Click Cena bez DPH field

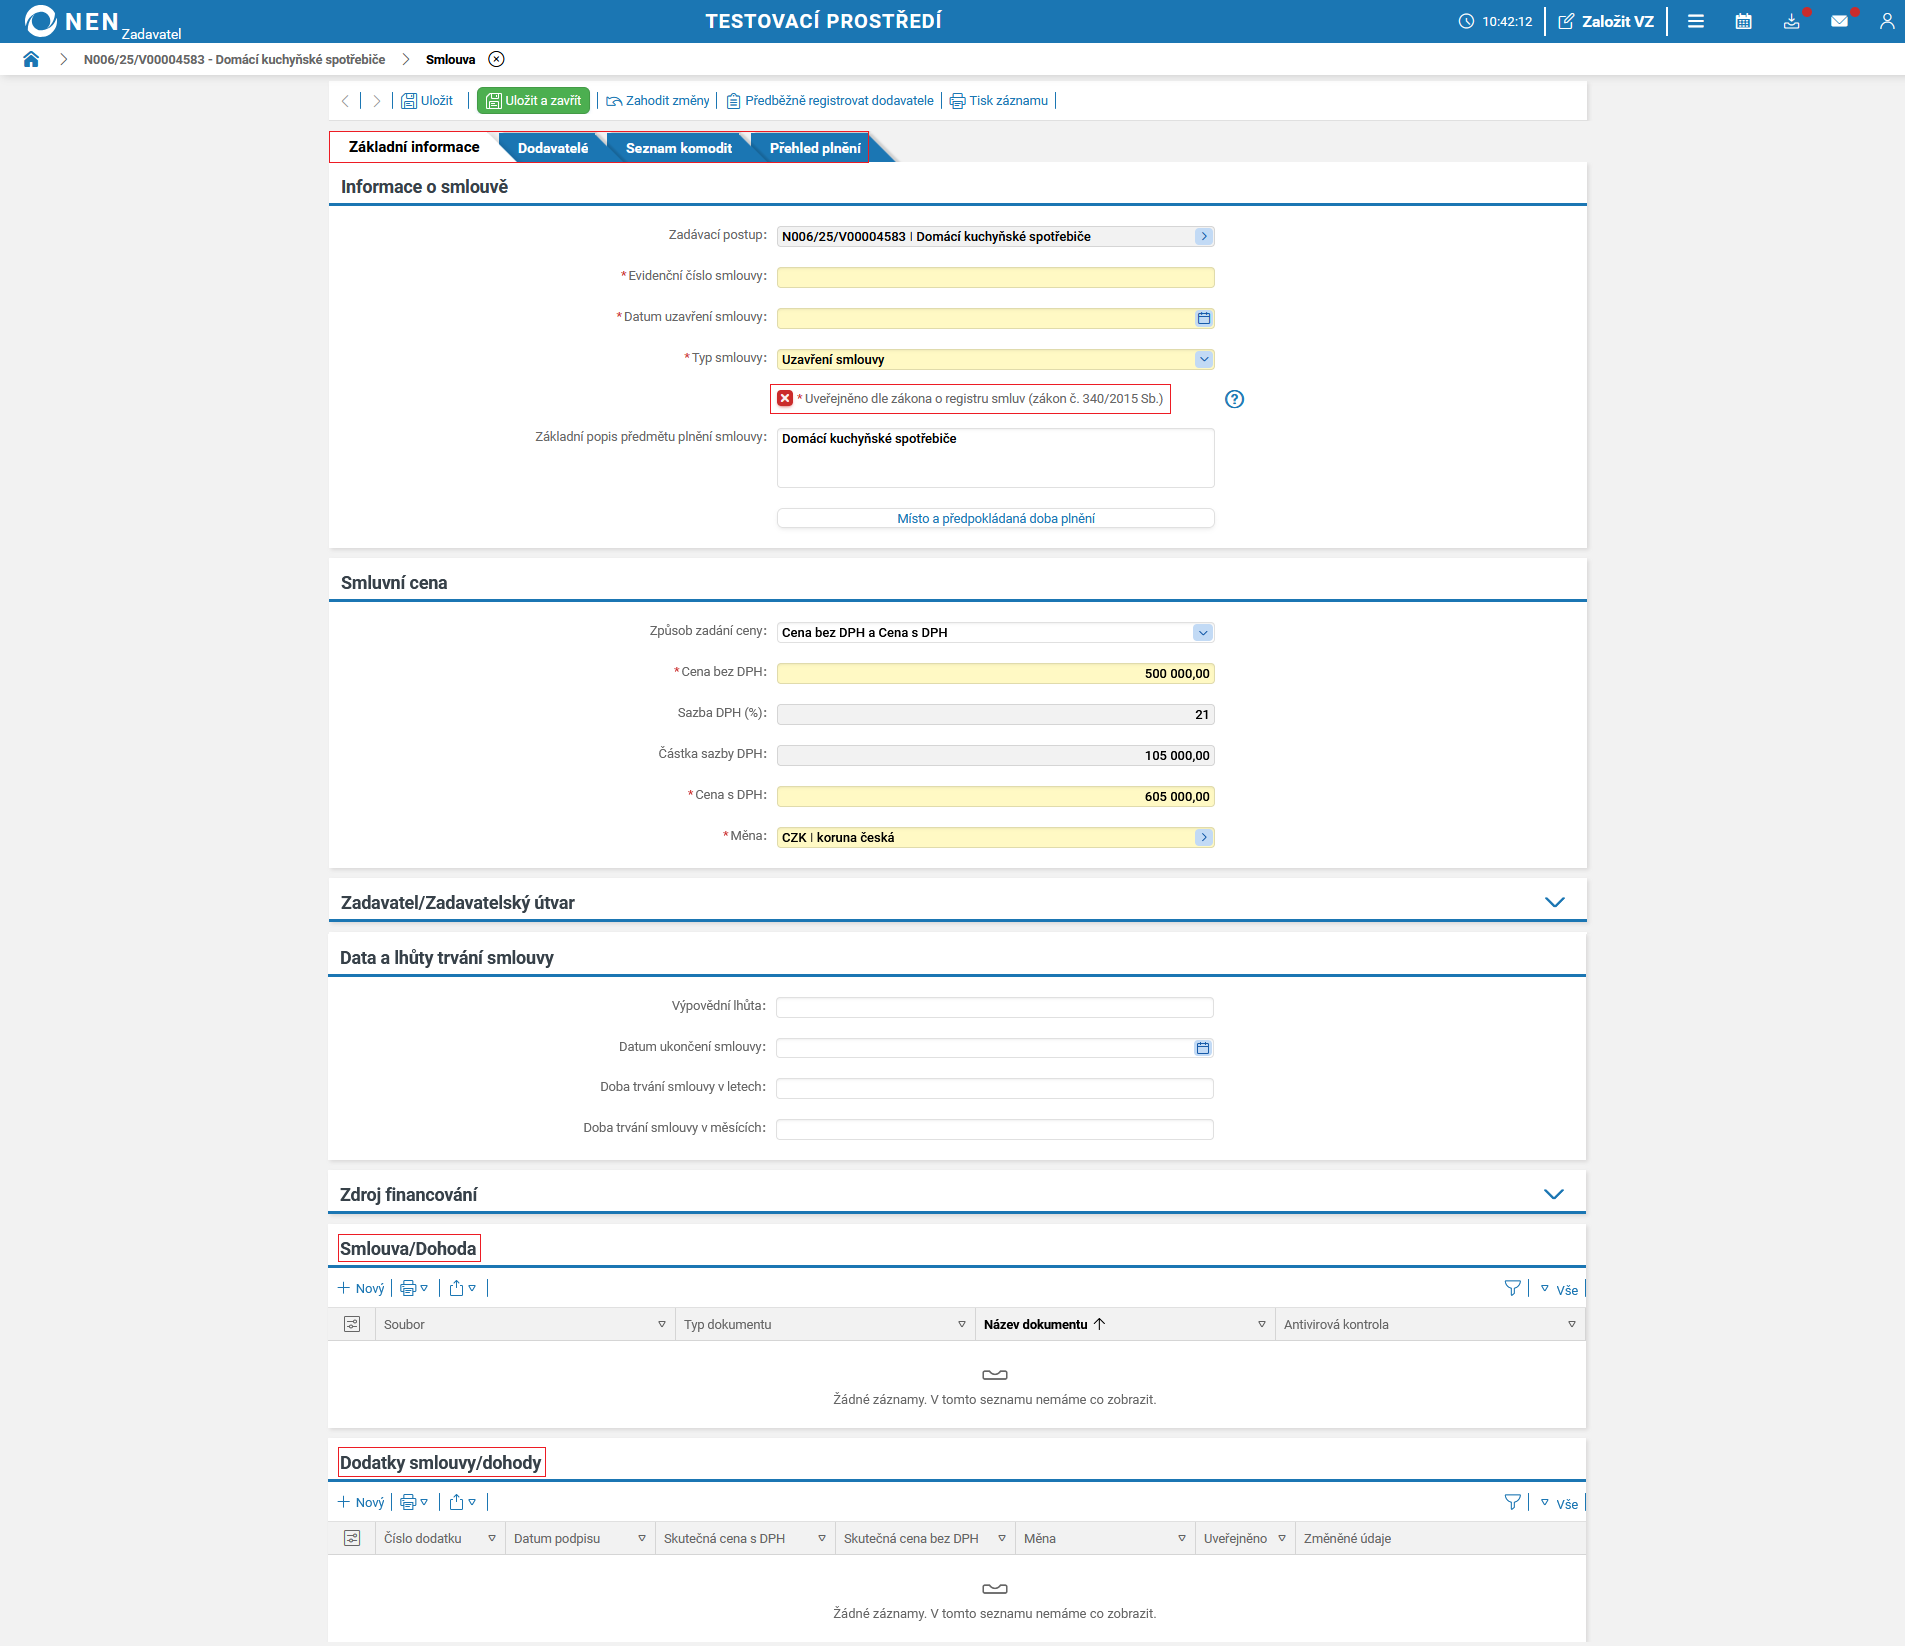click(x=995, y=674)
